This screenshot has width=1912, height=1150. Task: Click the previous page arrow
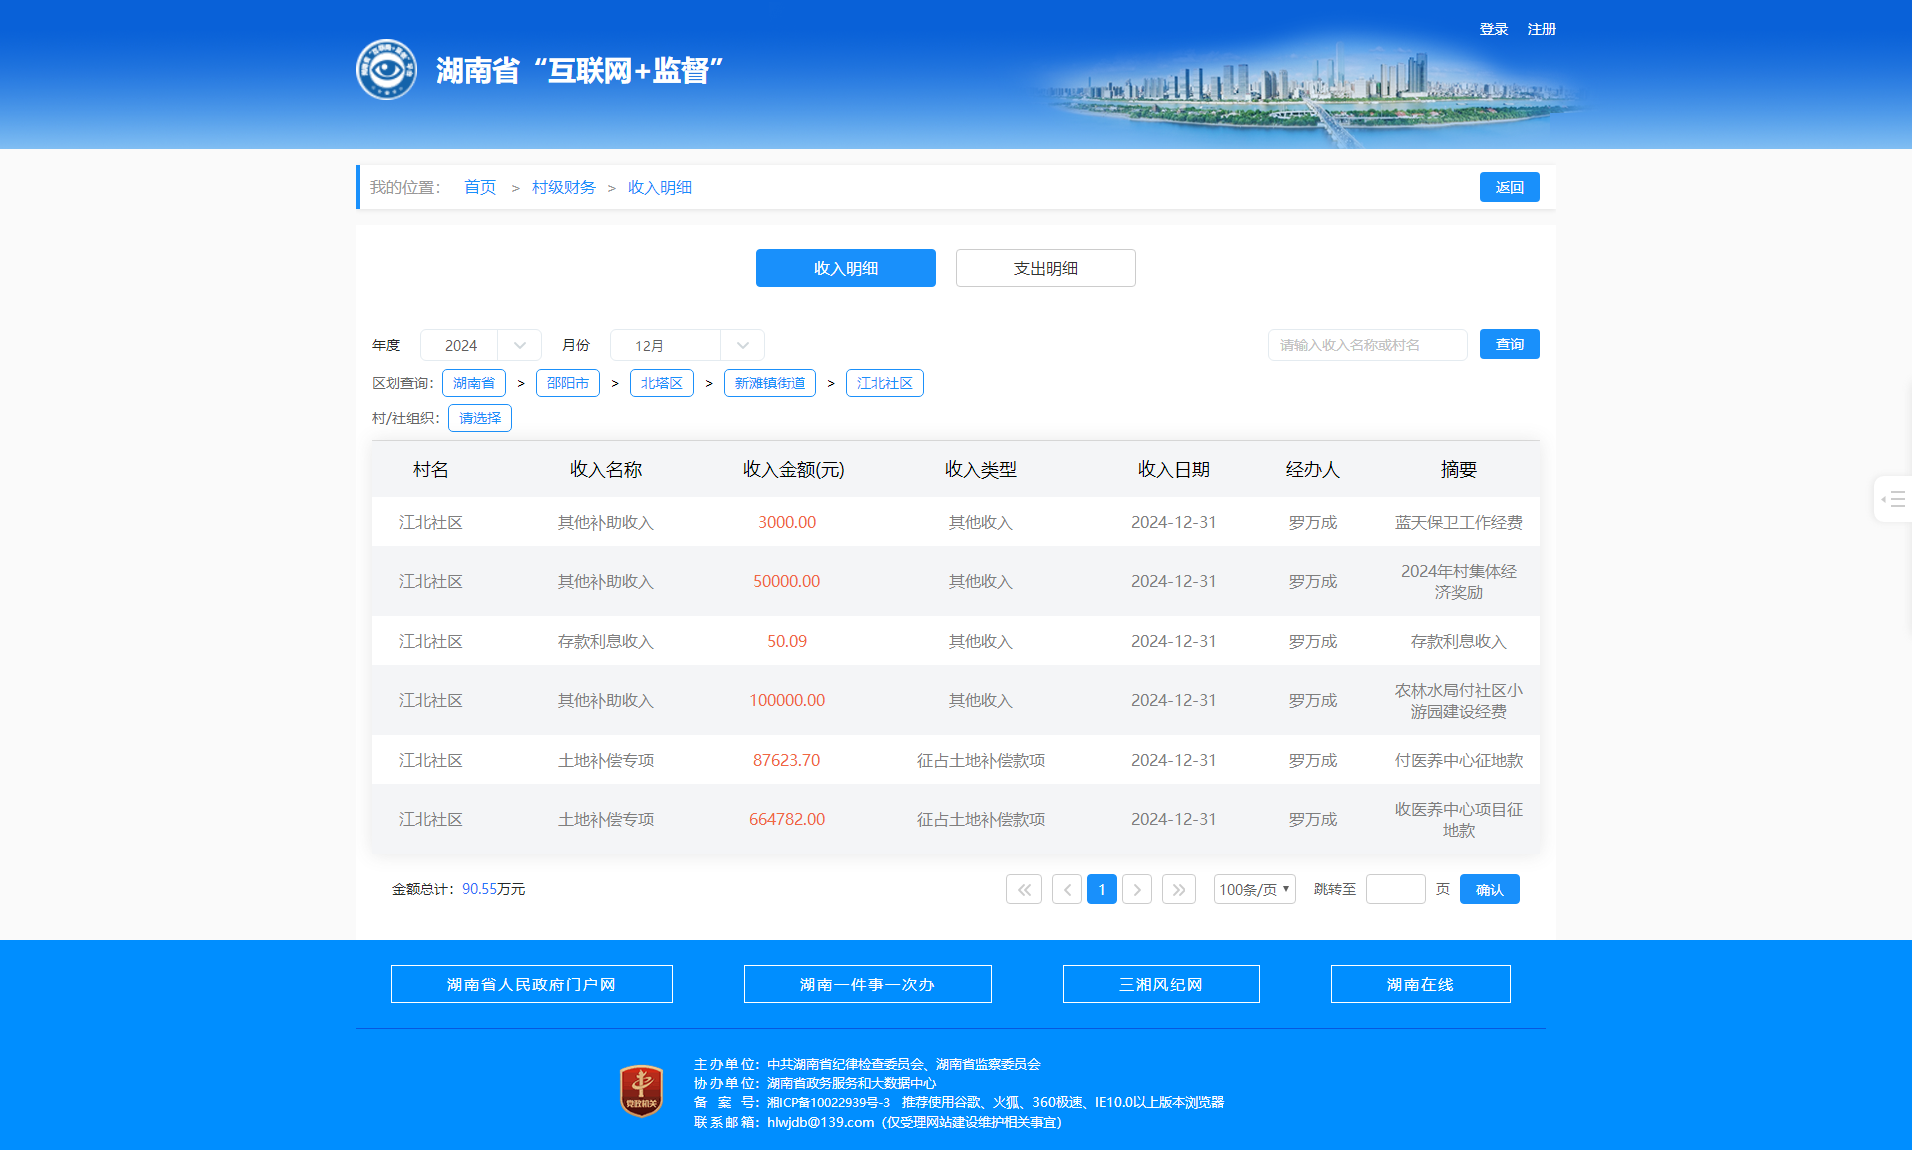[x=1067, y=889]
